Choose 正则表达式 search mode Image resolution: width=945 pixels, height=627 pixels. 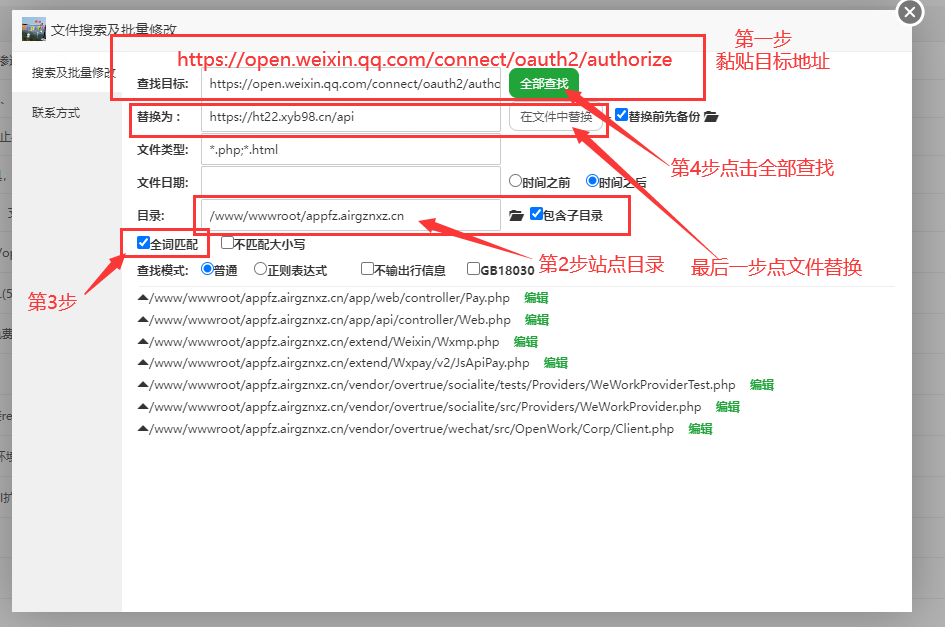pyautogui.click(x=260, y=269)
